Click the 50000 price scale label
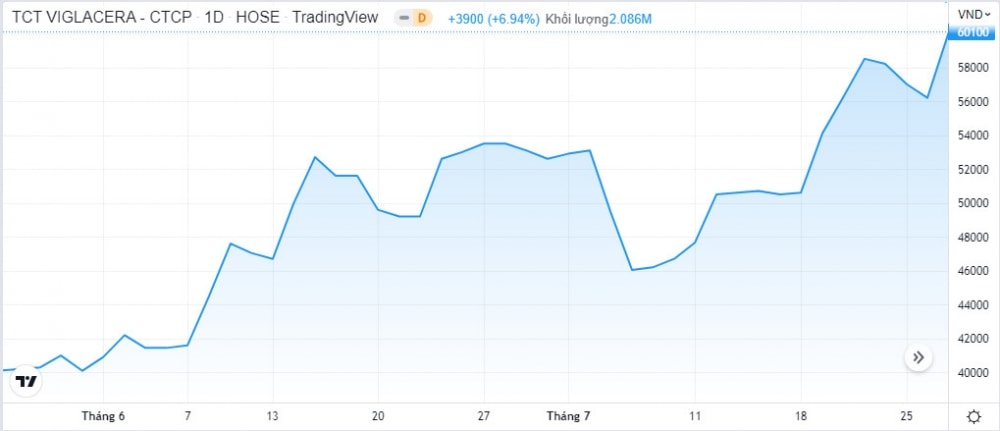The width and height of the screenshot is (1000, 431). click(x=973, y=203)
